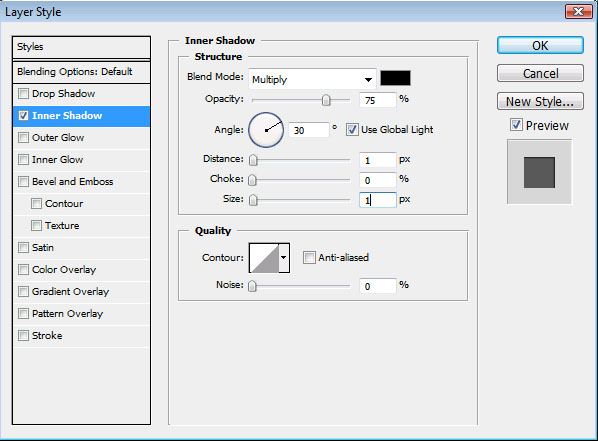Enable the Anti-aliased checkbox

[x=309, y=258]
